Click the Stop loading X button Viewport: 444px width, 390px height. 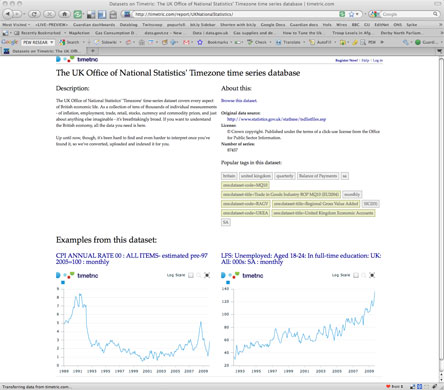[x=49, y=14]
